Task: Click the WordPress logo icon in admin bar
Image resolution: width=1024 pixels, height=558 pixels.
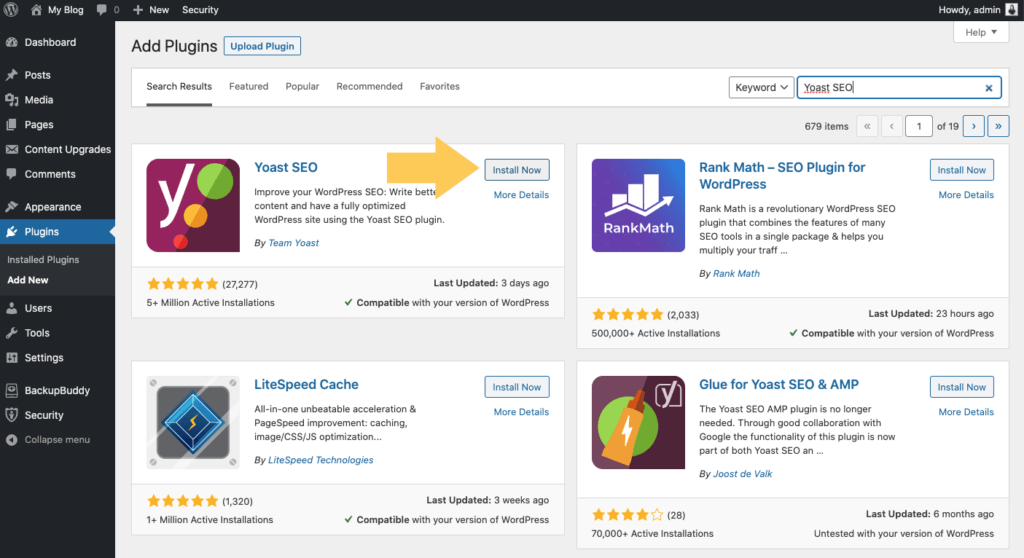Action: click(x=11, y=10)
